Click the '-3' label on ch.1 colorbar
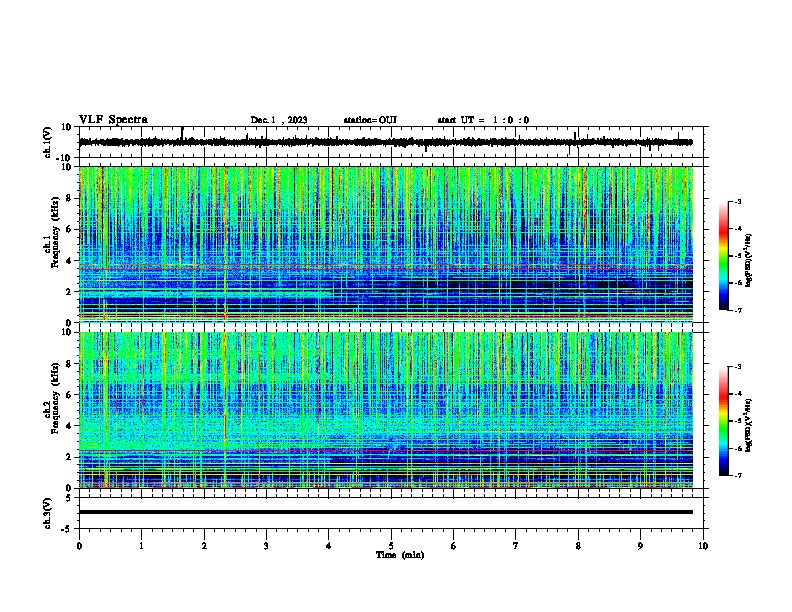The image size is (792, 612). pyautogui.click(x=737, y=202)
